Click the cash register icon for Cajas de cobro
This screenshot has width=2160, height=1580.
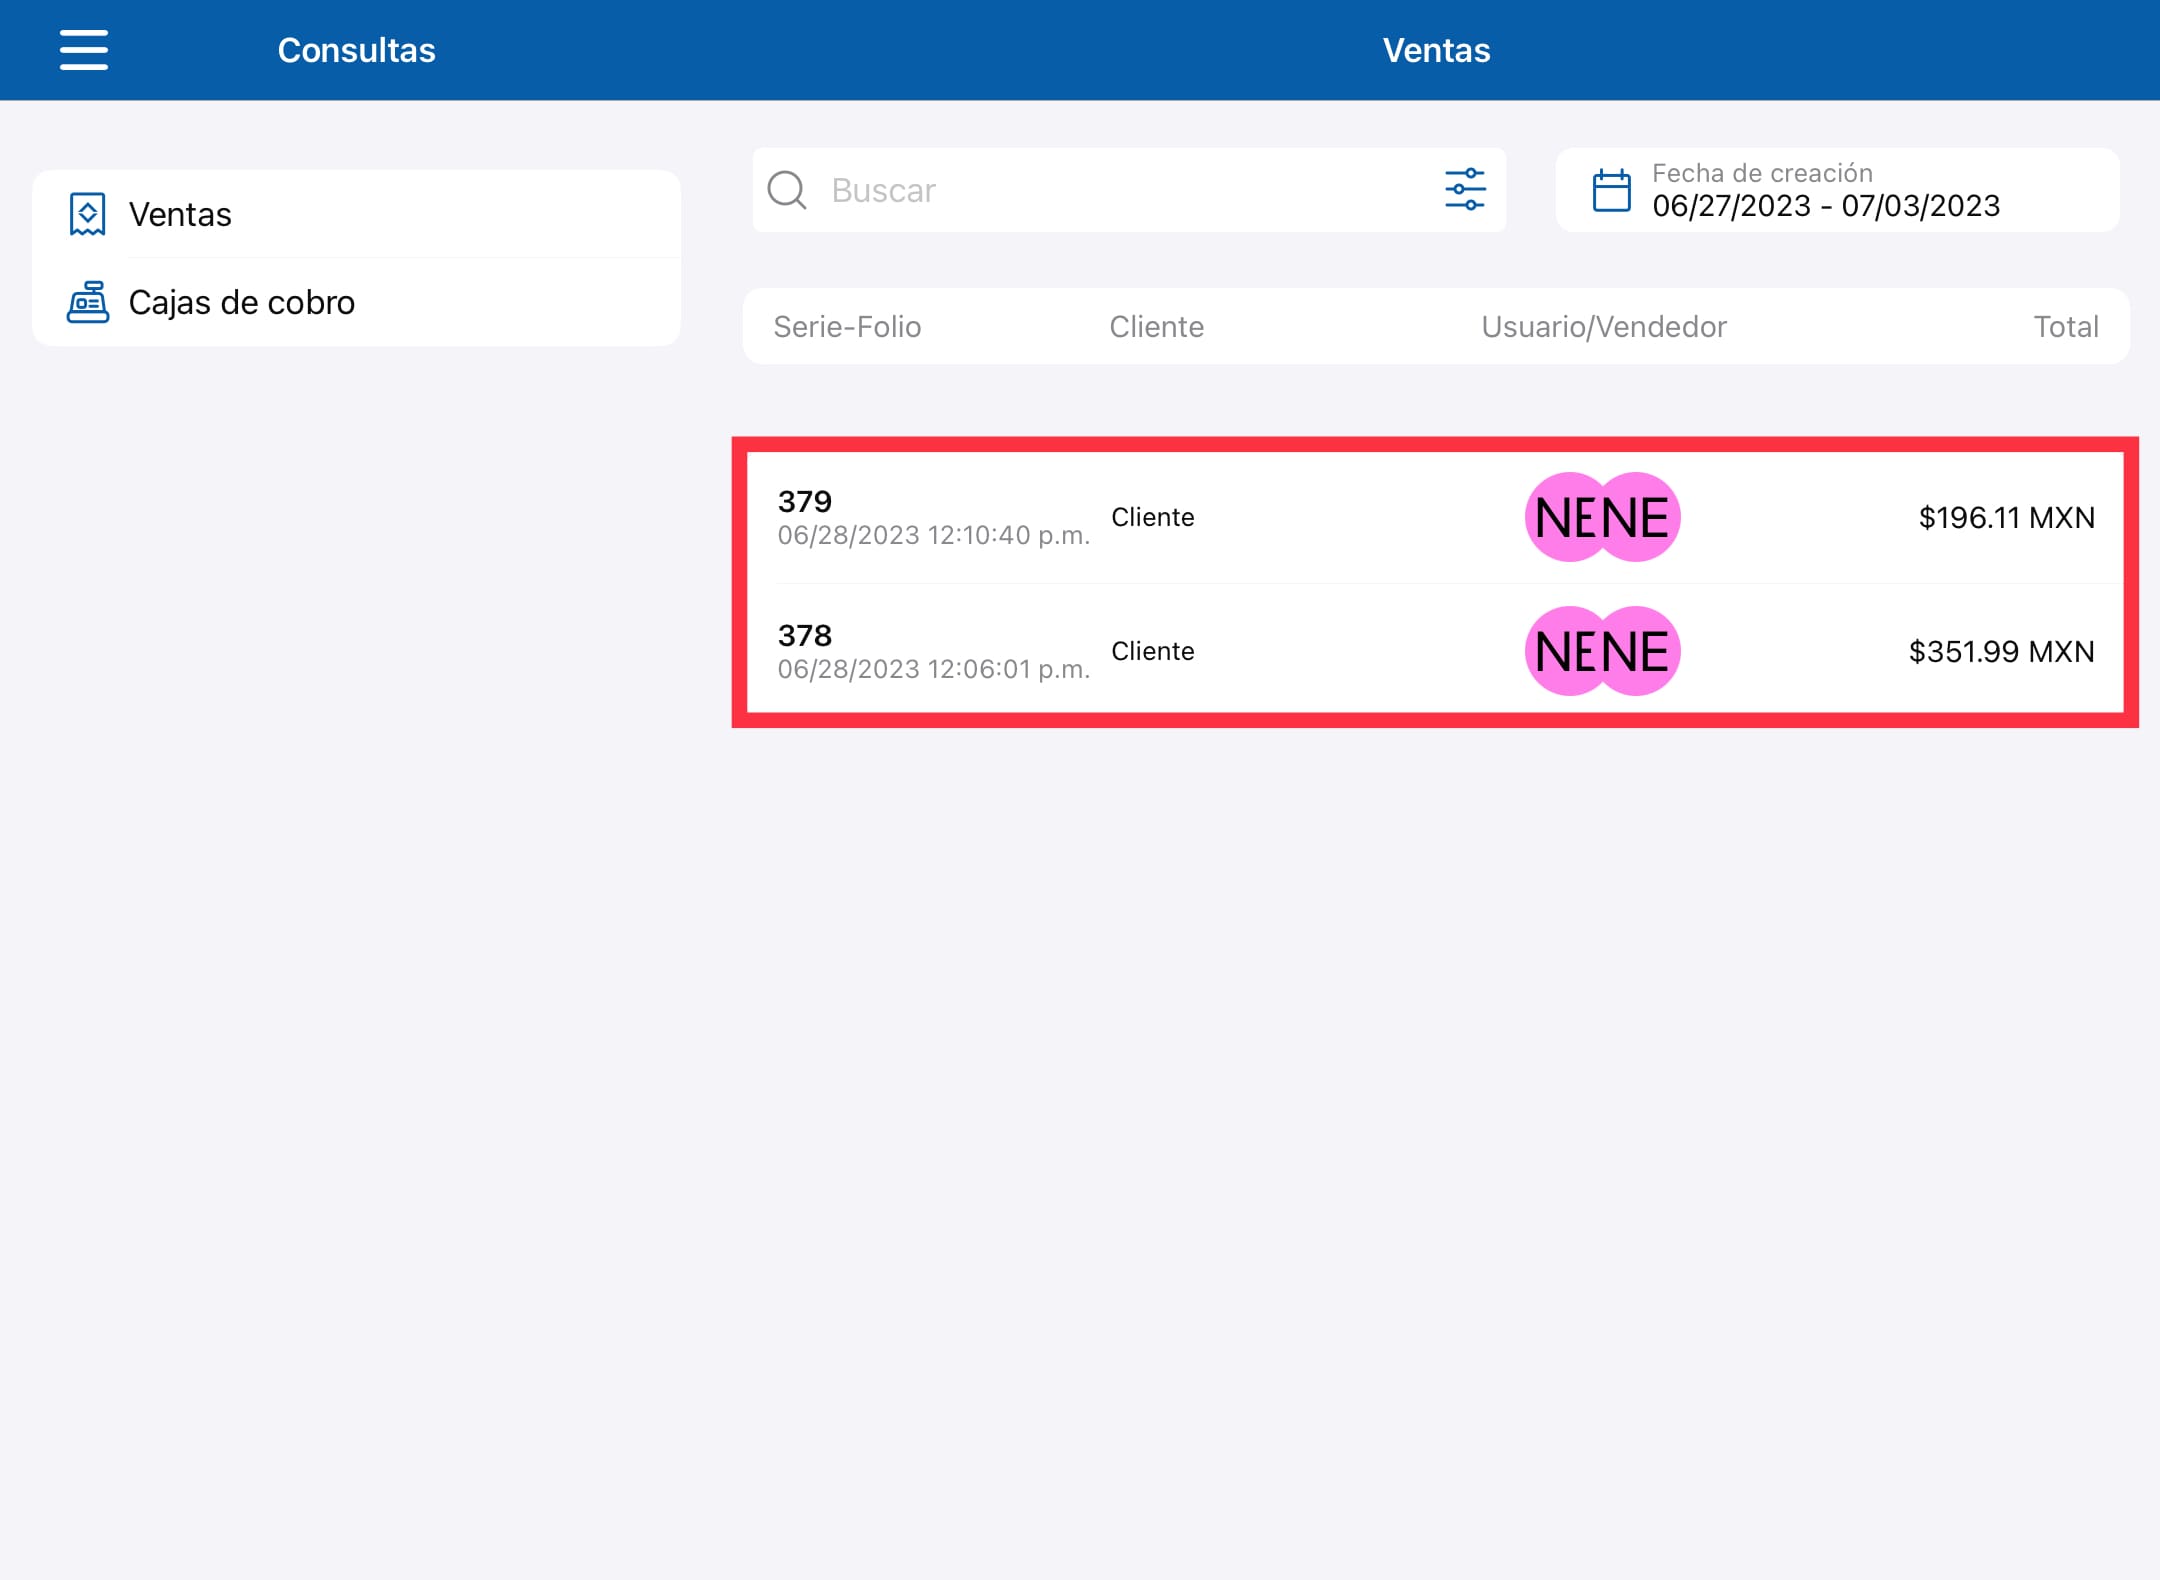coord(88,302)
